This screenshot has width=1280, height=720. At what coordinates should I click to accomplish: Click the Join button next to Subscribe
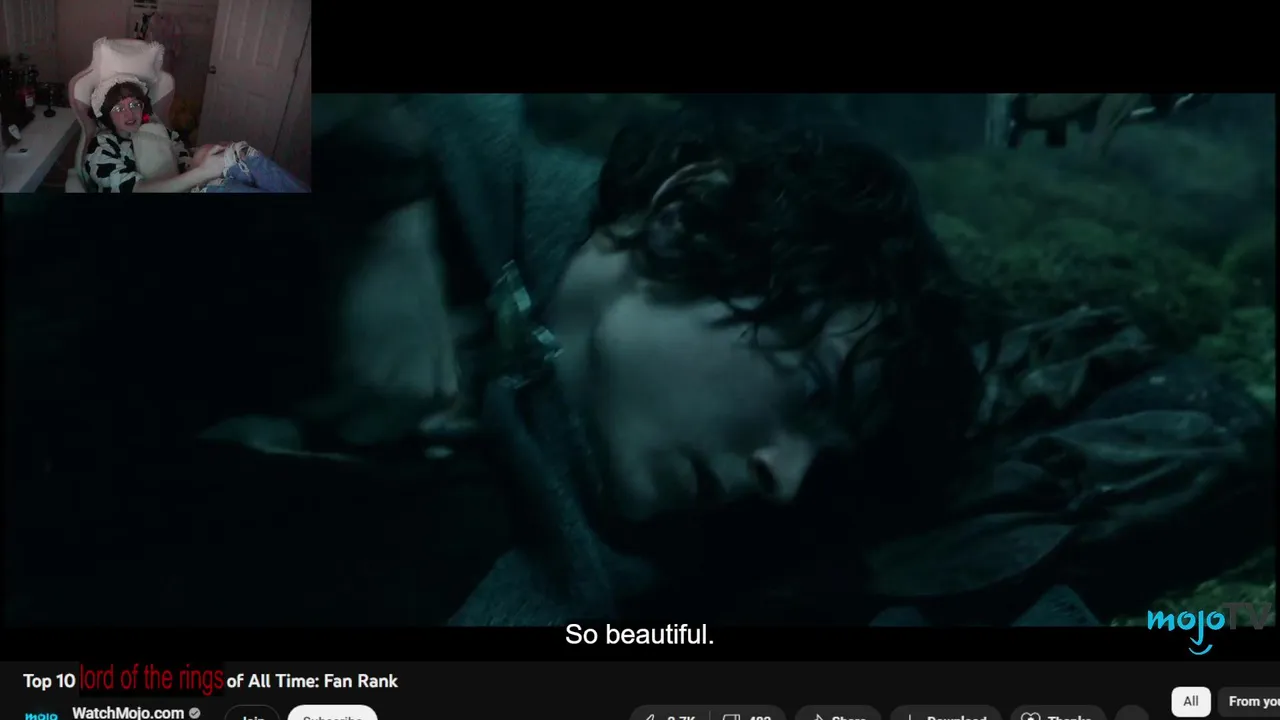(x=253, y=714)
